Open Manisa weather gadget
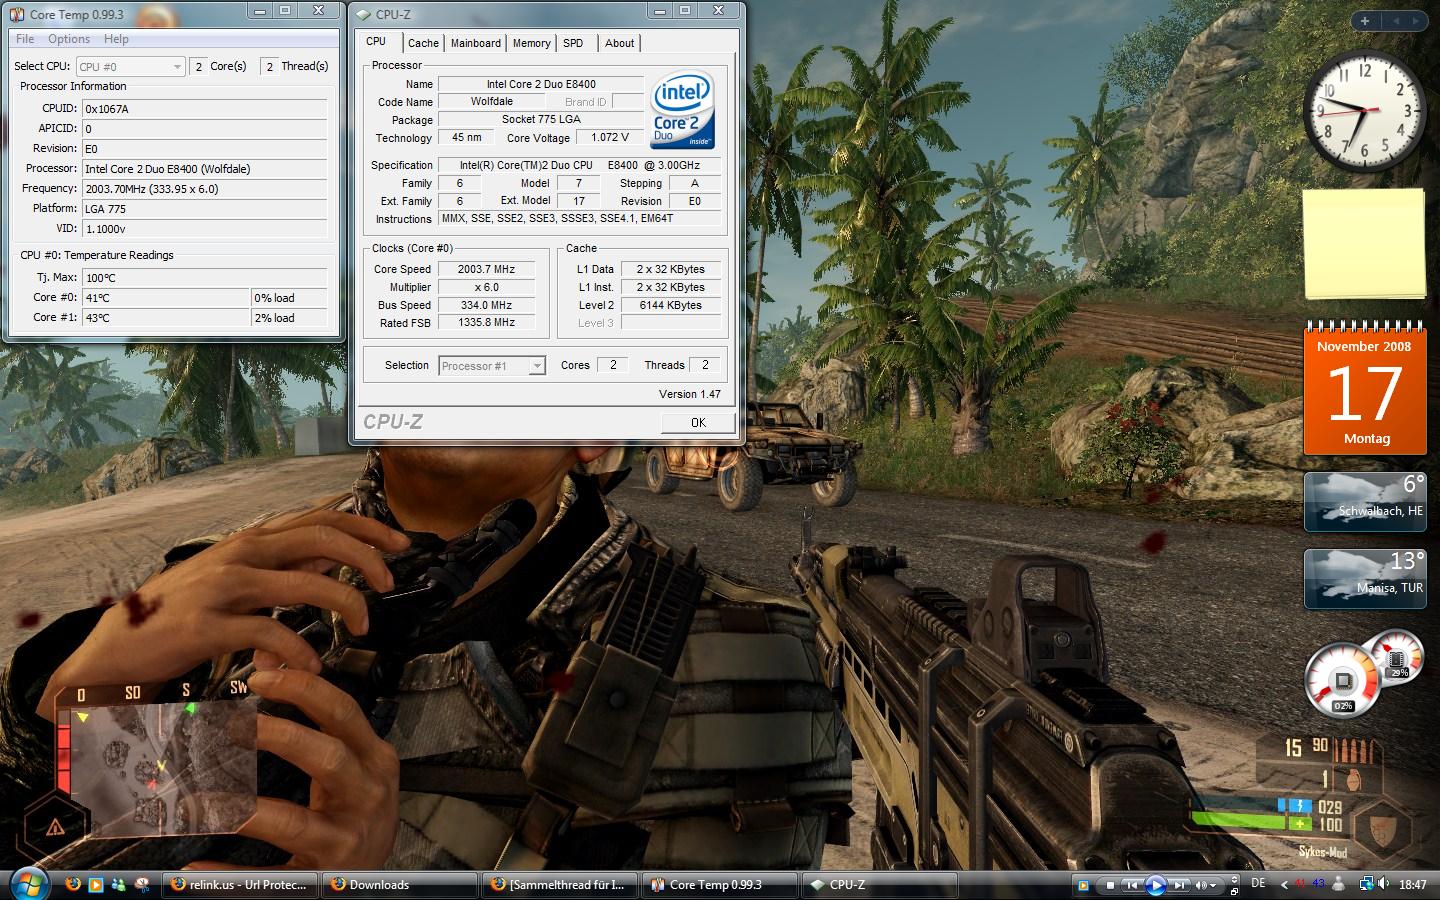Viewport: 1440px width, 900px height. click(x=1365, y=578)
